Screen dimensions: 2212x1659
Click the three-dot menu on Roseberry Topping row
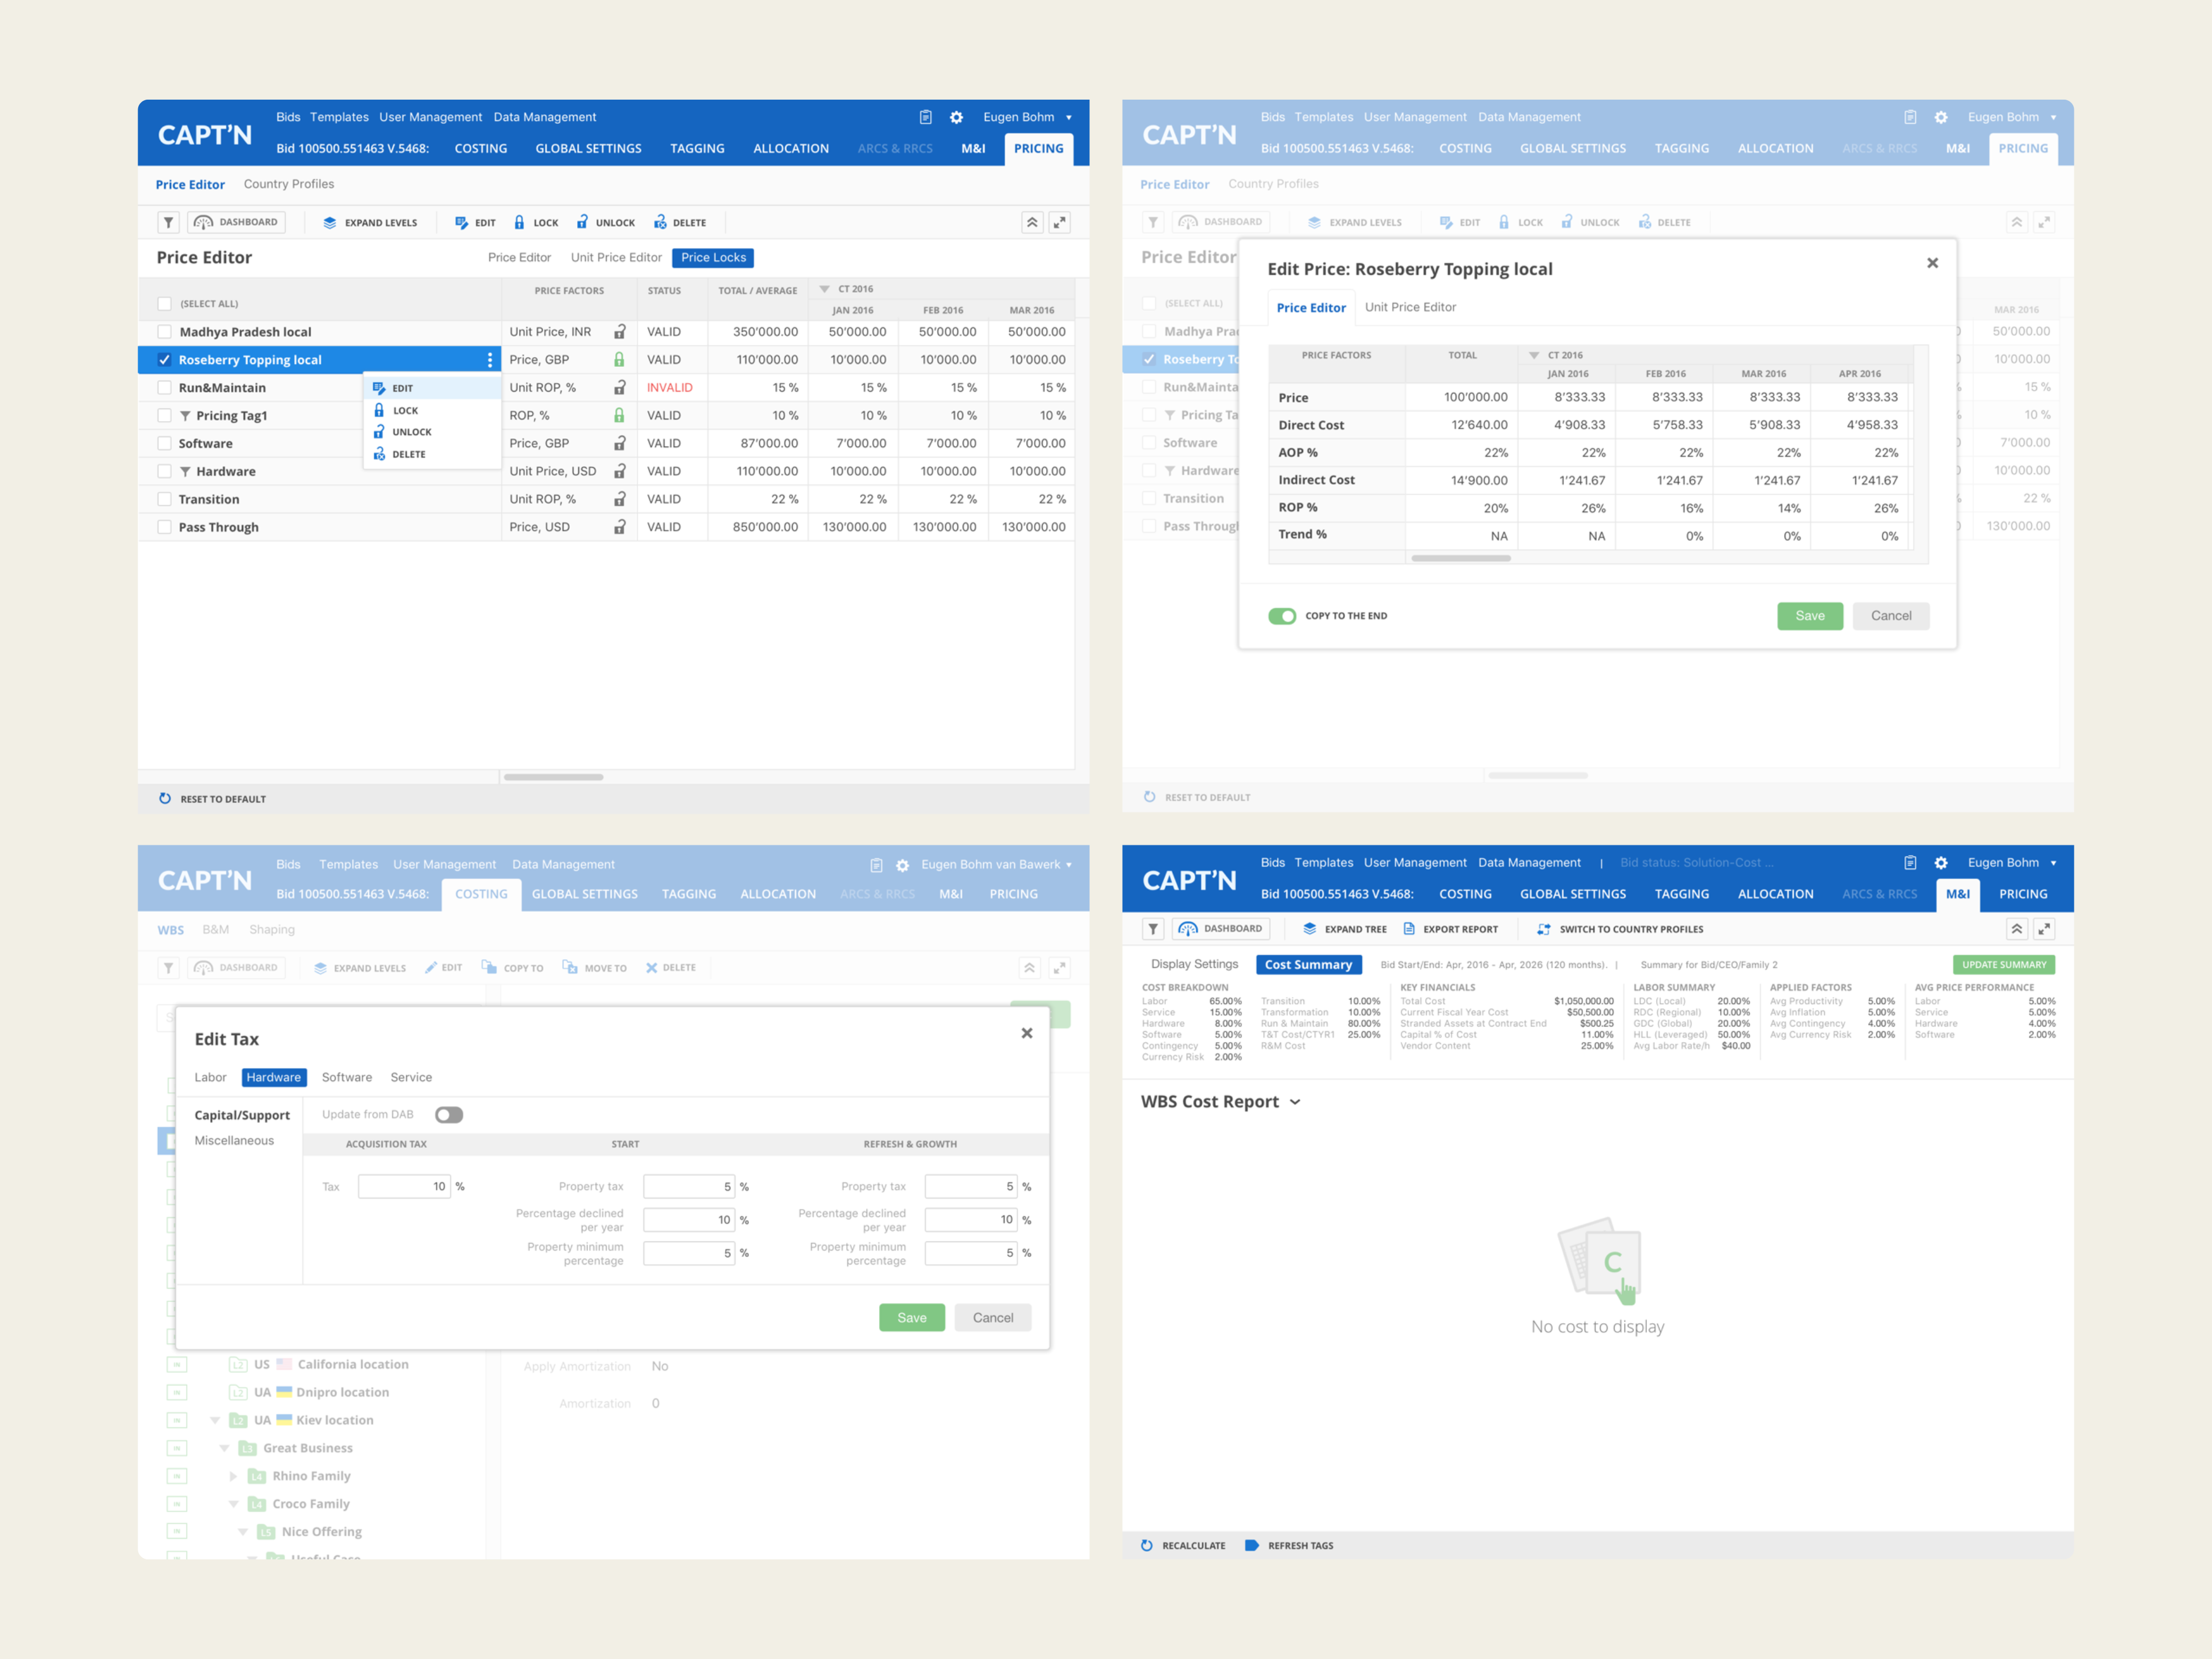tap(489, 360)
